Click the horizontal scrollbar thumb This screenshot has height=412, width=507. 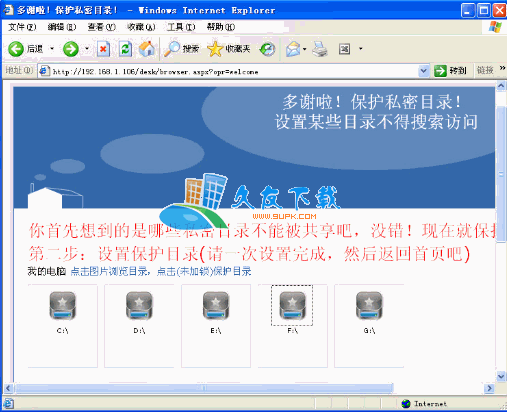(x=204, y=388)
